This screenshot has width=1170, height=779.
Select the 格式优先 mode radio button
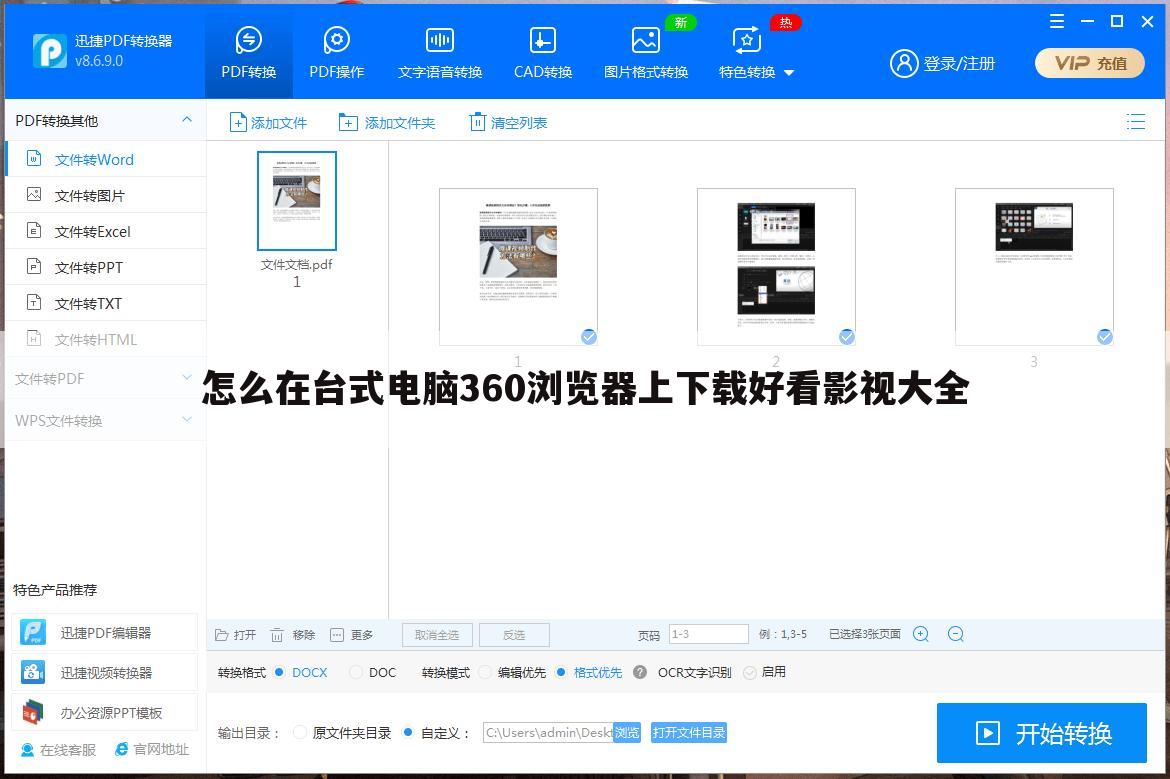(561, 672)
